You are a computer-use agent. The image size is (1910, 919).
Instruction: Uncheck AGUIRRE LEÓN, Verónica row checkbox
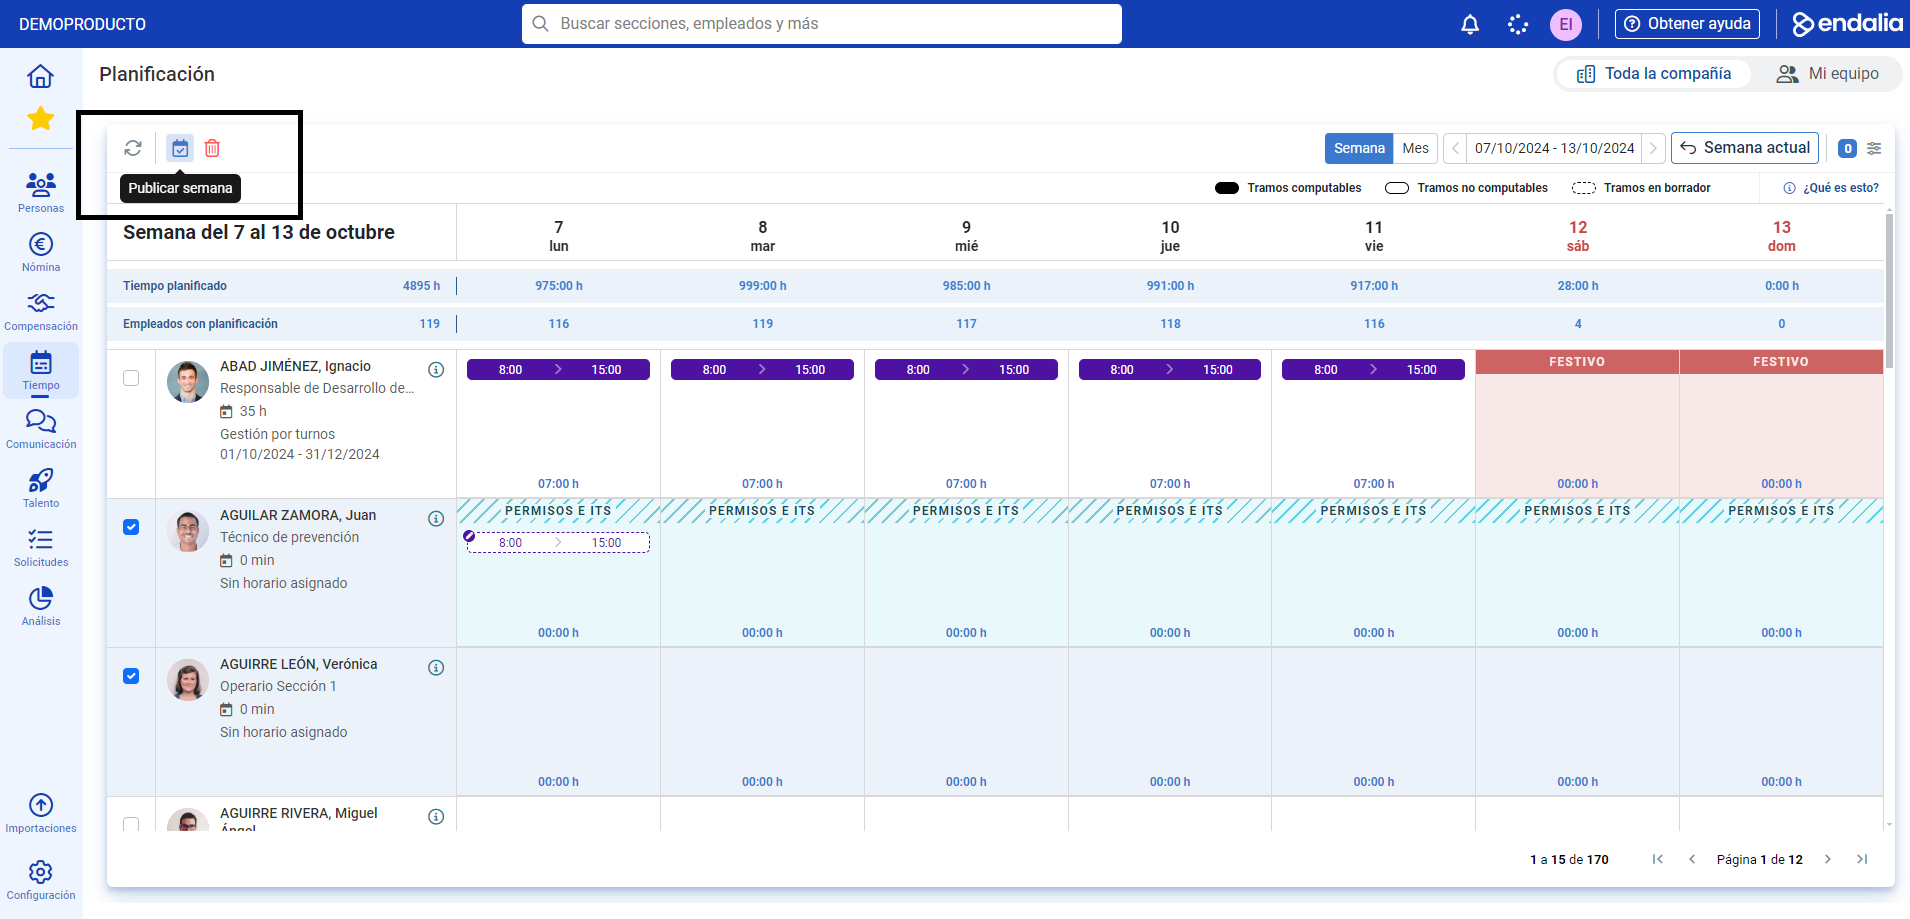click(131, 676)
